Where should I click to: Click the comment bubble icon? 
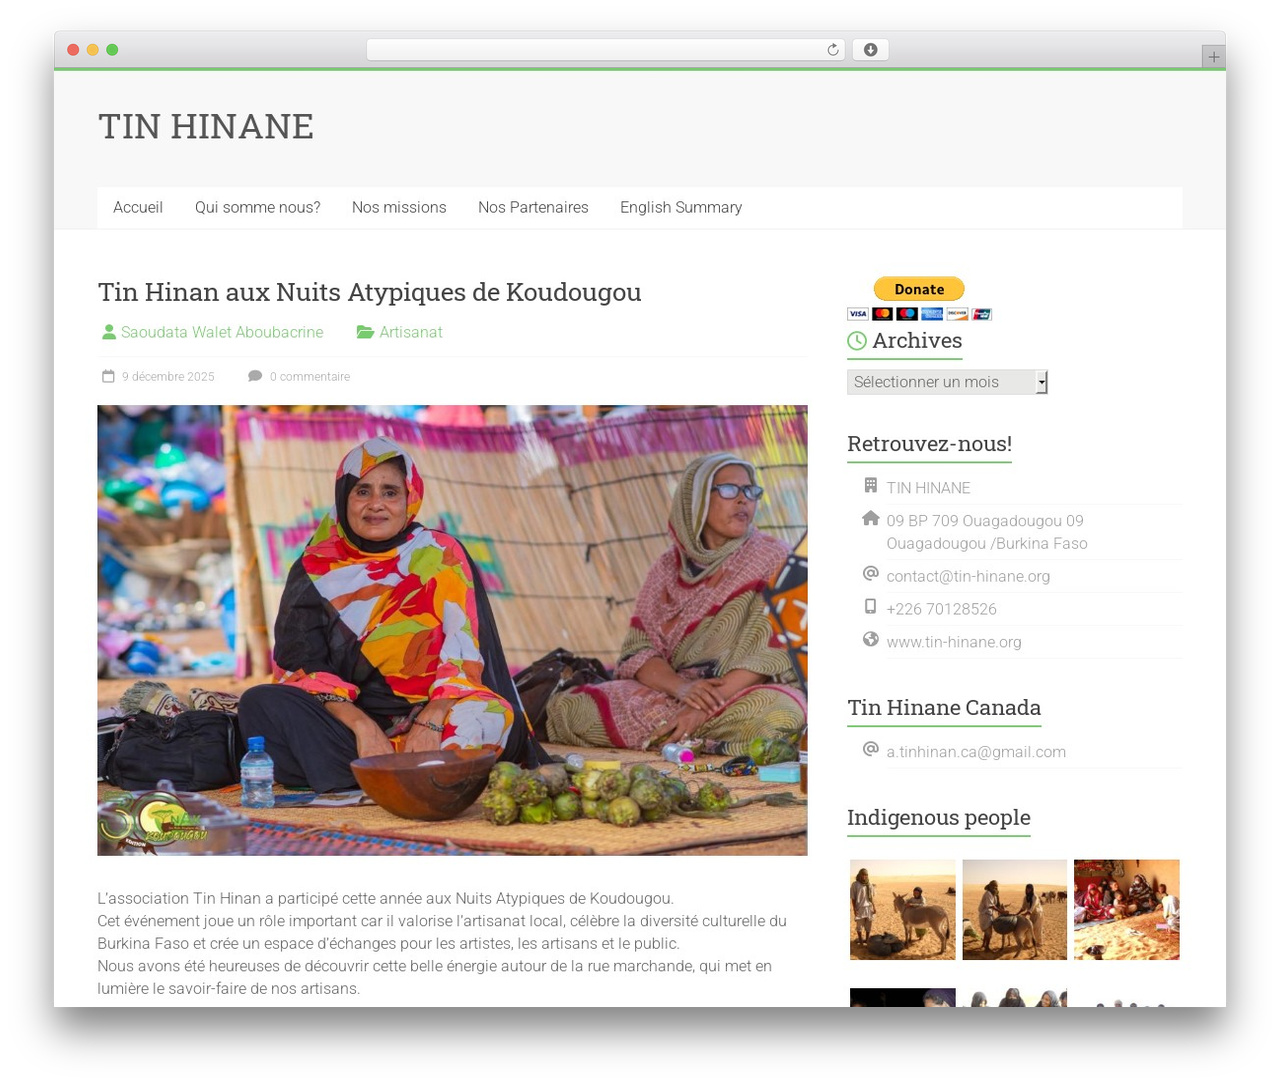tap(255, 376)
